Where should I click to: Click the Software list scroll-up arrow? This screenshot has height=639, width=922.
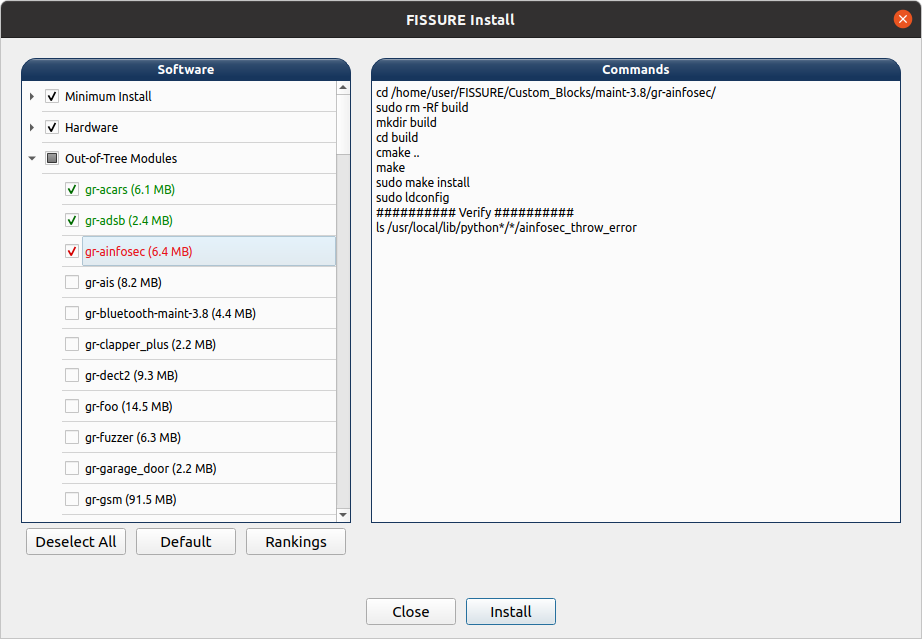pos(343,88)
